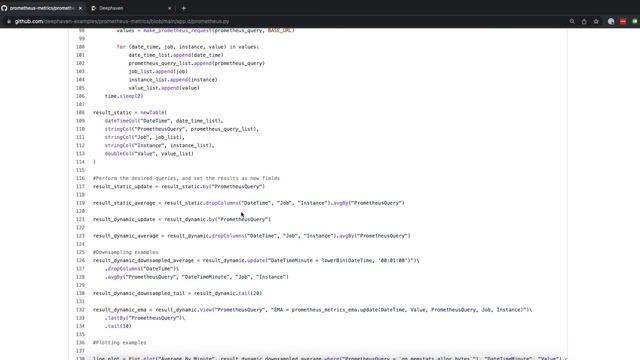Viewport: 640px width, 360px height.
Task: Select line number 136
Action: click(80, 343)
